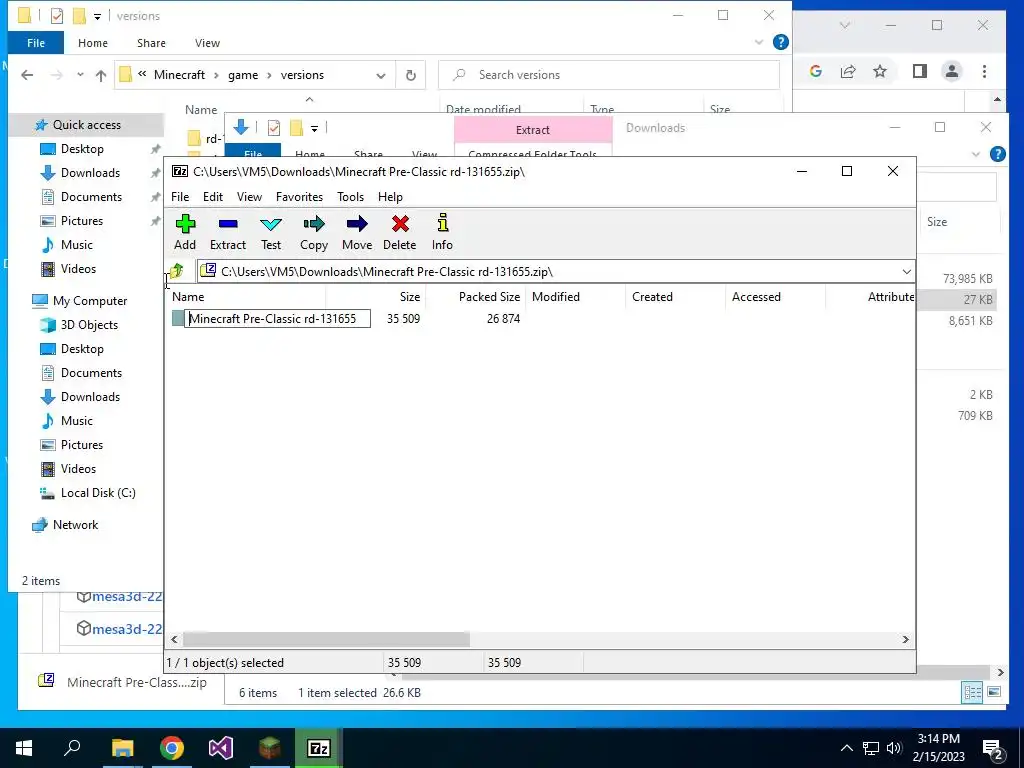Open pinned Pictures under Quick access
The height and width of the screenshot is (768, 1024).
(x=82, y=221)
